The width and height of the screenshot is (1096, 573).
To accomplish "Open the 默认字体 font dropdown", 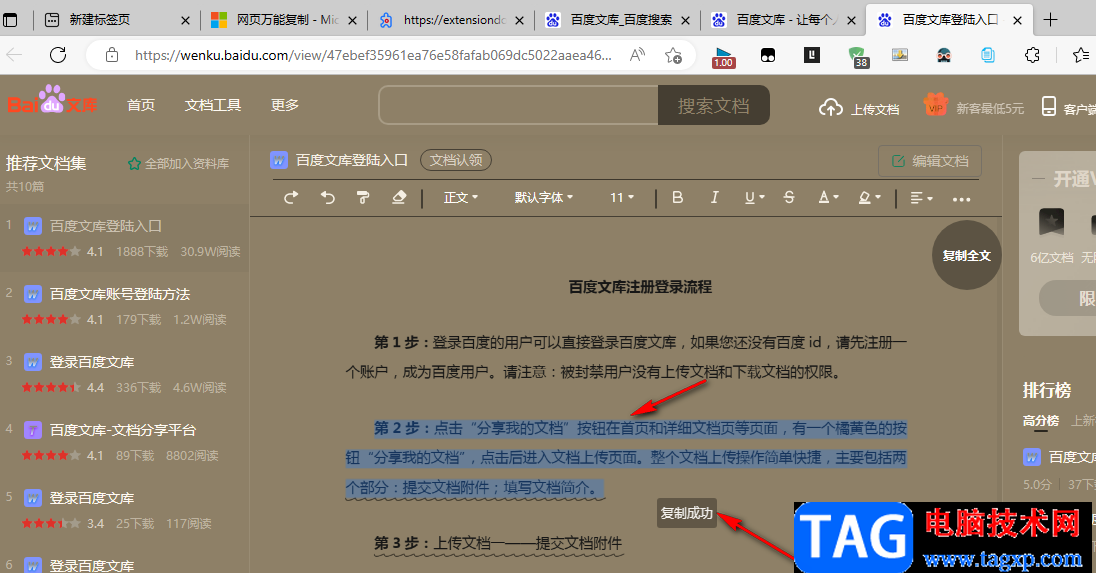I will [x=544, y=198].
